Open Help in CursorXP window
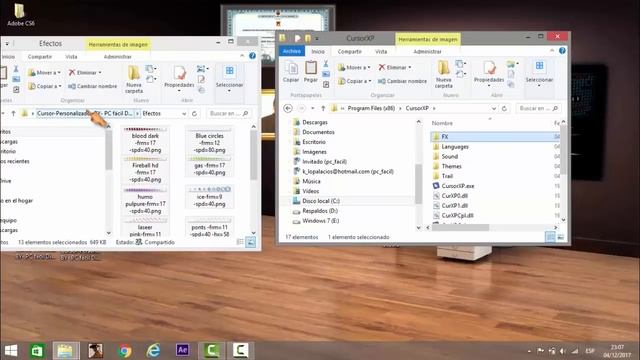Viewport: 640px width, 360px height. coord(562,51)
